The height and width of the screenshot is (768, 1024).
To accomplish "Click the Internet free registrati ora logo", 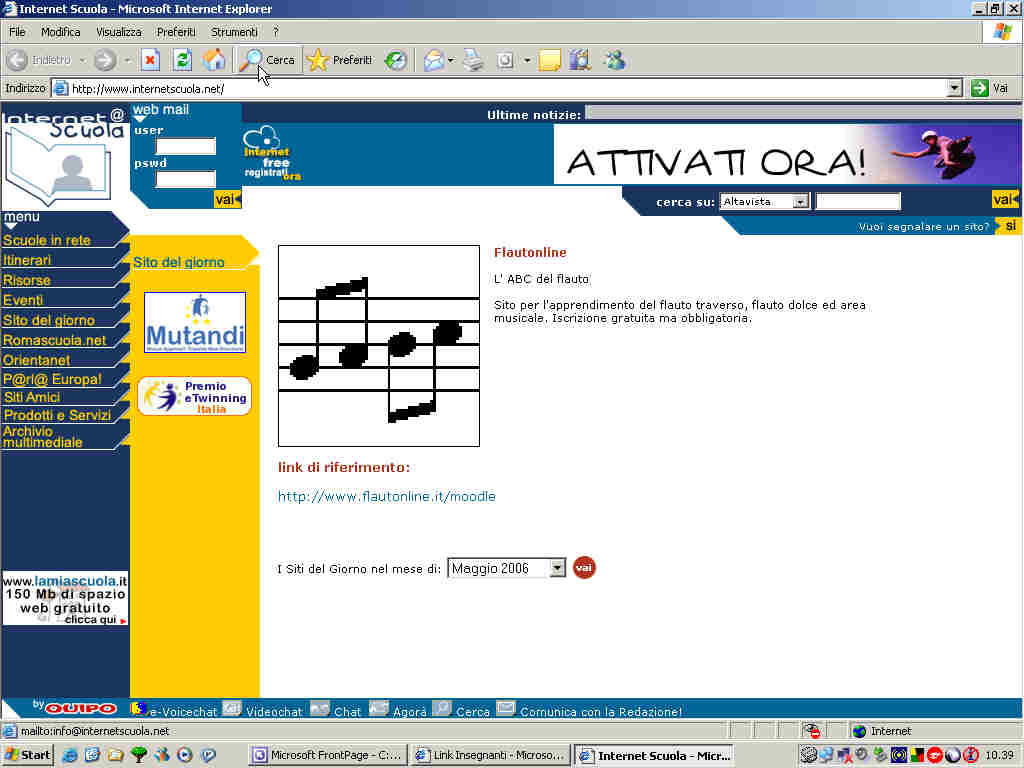I will pyautogui.click(x=272, y=154).
